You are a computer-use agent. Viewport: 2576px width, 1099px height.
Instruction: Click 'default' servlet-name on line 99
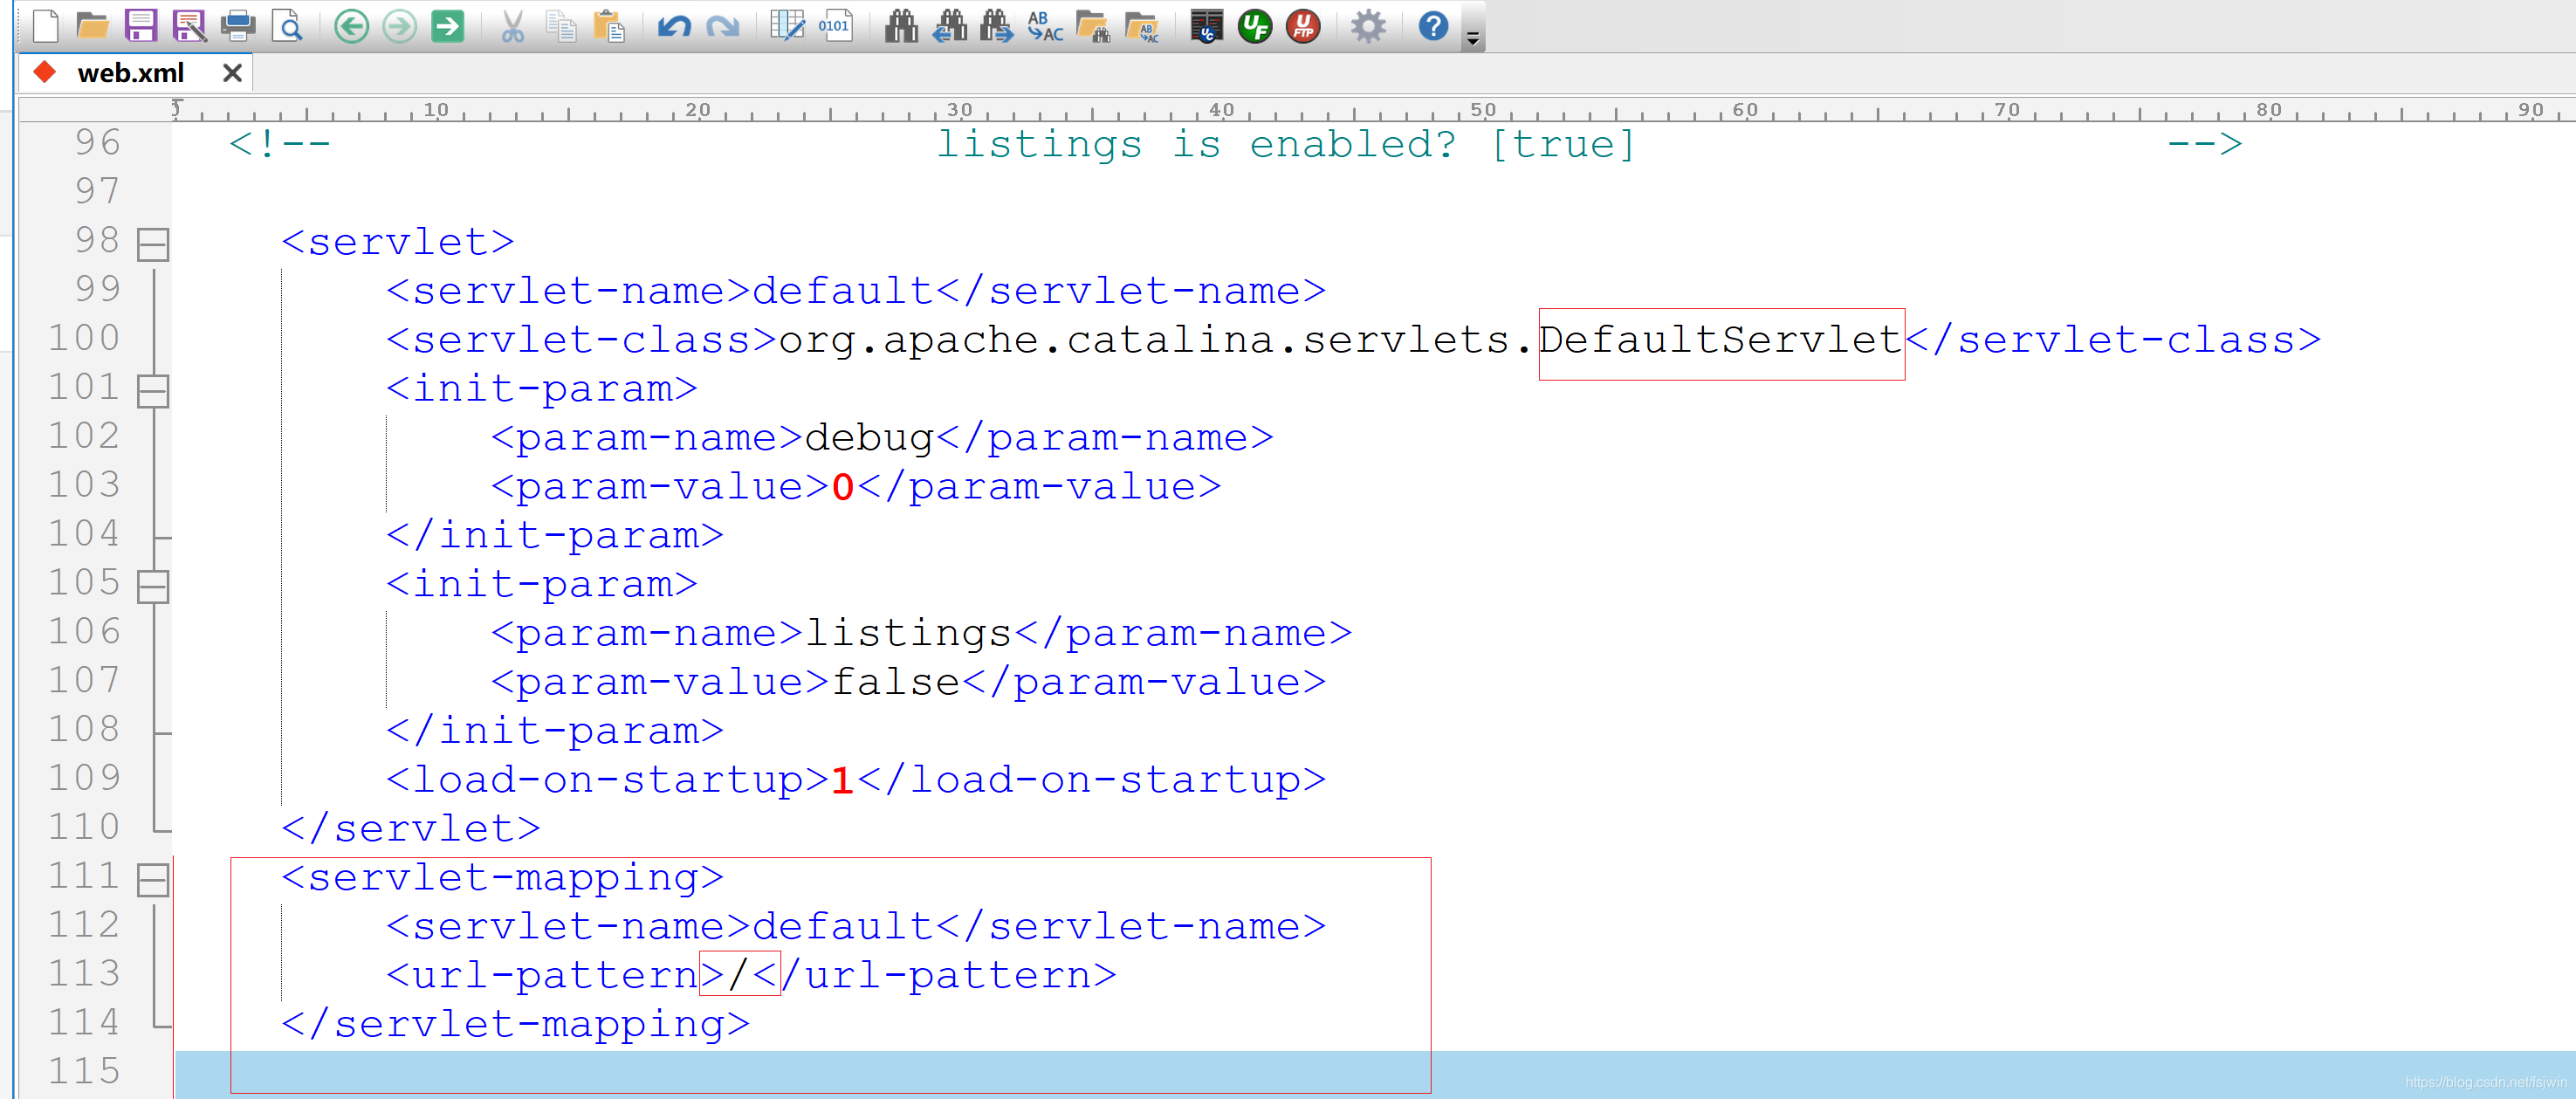pyautogui.click(x=843, y=292)
